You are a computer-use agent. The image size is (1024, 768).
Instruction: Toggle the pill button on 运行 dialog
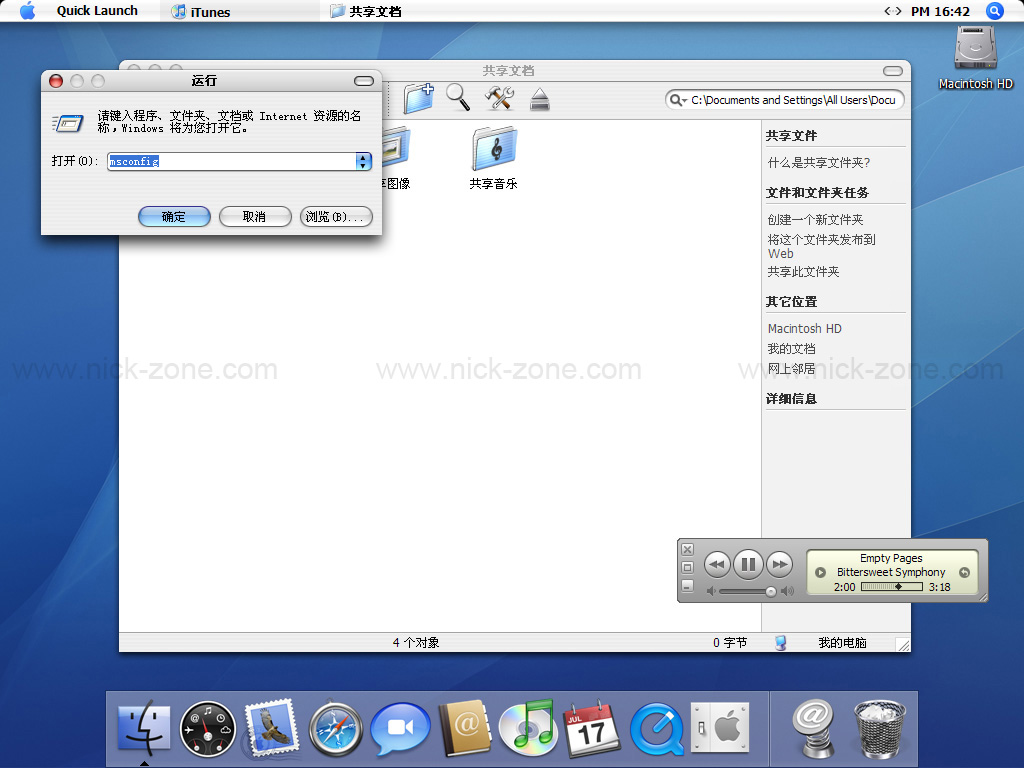pyautogui.click(x=364, y=81)
